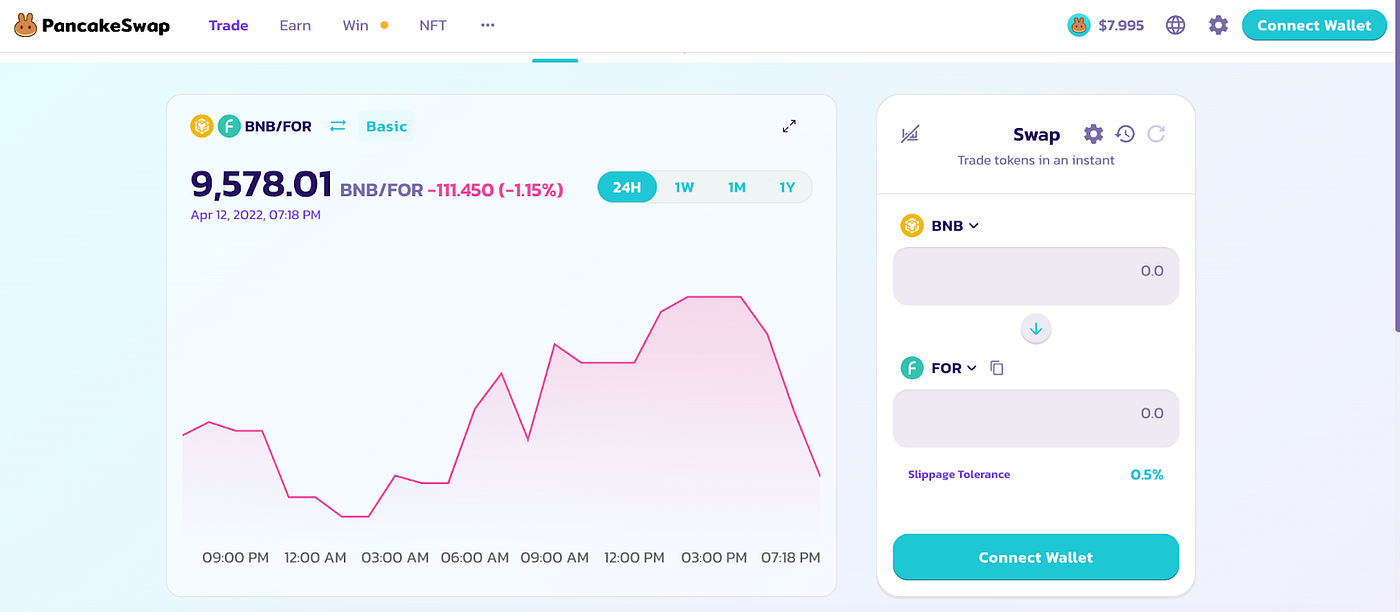
Task: Swap the BNB/FOR pair direction arrows
Action: pos(338,126)
